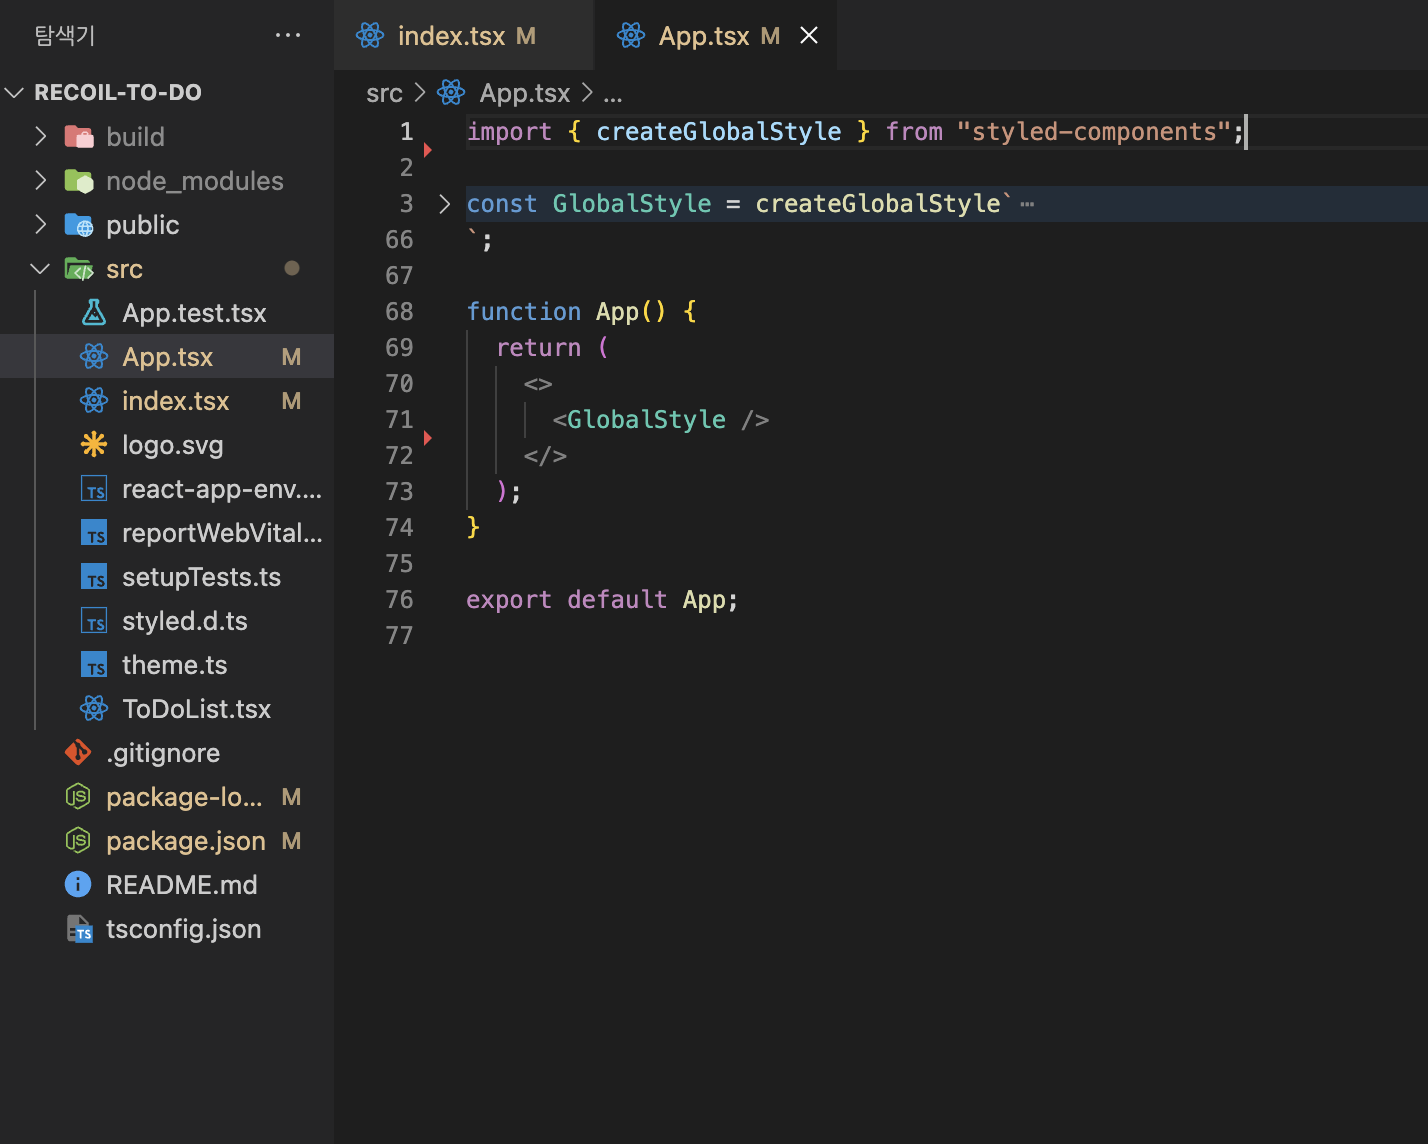Click the React icon in the breadcrumb bar
Image resolution: width=1428 pixels, height=1144 pixels.
pos(451,93)
